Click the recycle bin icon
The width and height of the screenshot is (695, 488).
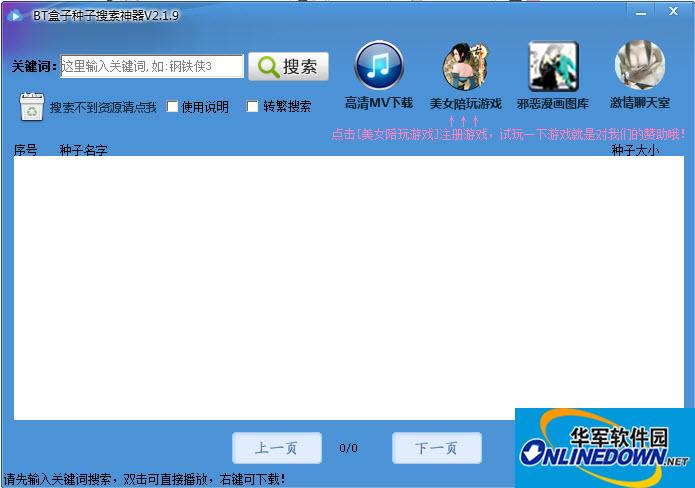(x=32, y=107)
